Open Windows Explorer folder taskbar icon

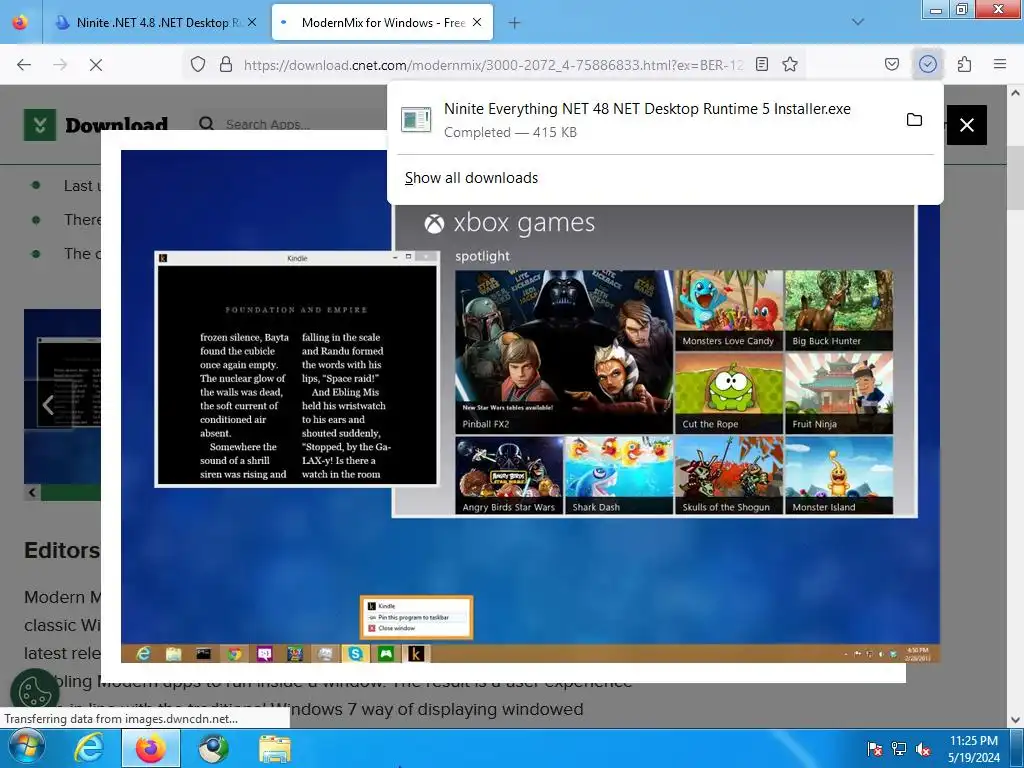coord(275,748)
